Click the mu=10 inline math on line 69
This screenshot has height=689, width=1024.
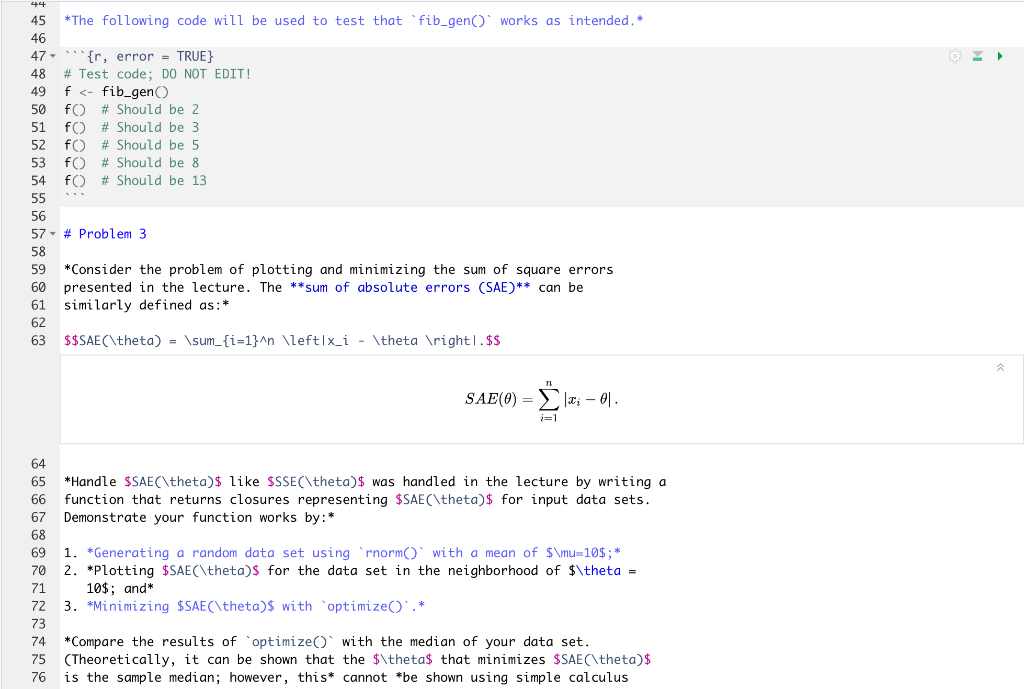point(577,552)
